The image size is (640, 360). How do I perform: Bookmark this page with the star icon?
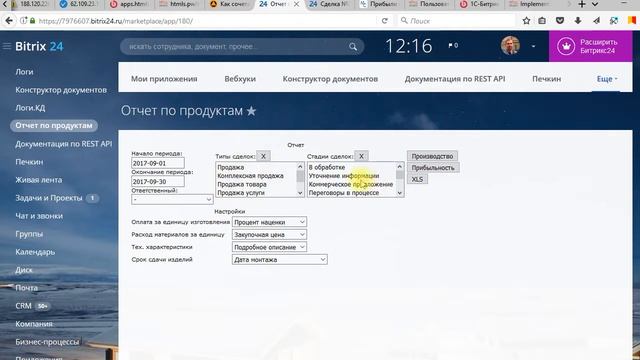click(526, 20)
